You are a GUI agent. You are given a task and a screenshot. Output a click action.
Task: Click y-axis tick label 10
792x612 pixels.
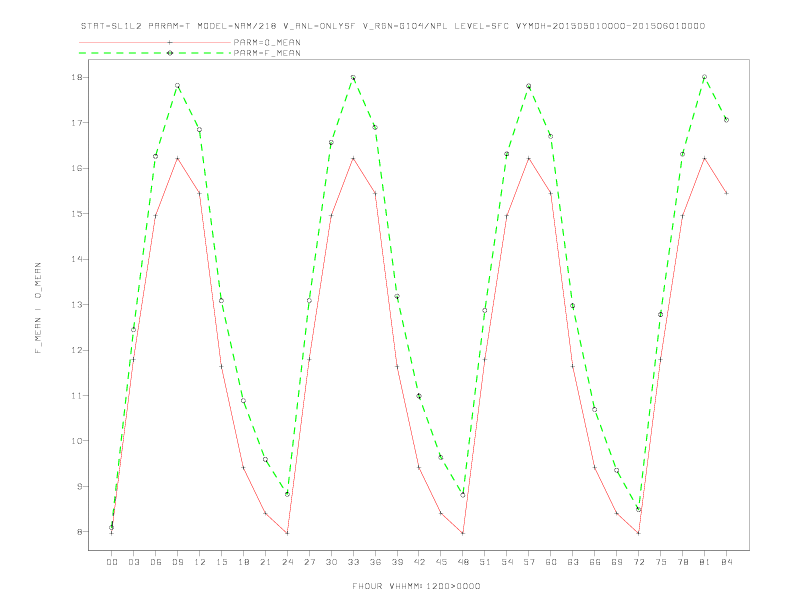(77, 441)
